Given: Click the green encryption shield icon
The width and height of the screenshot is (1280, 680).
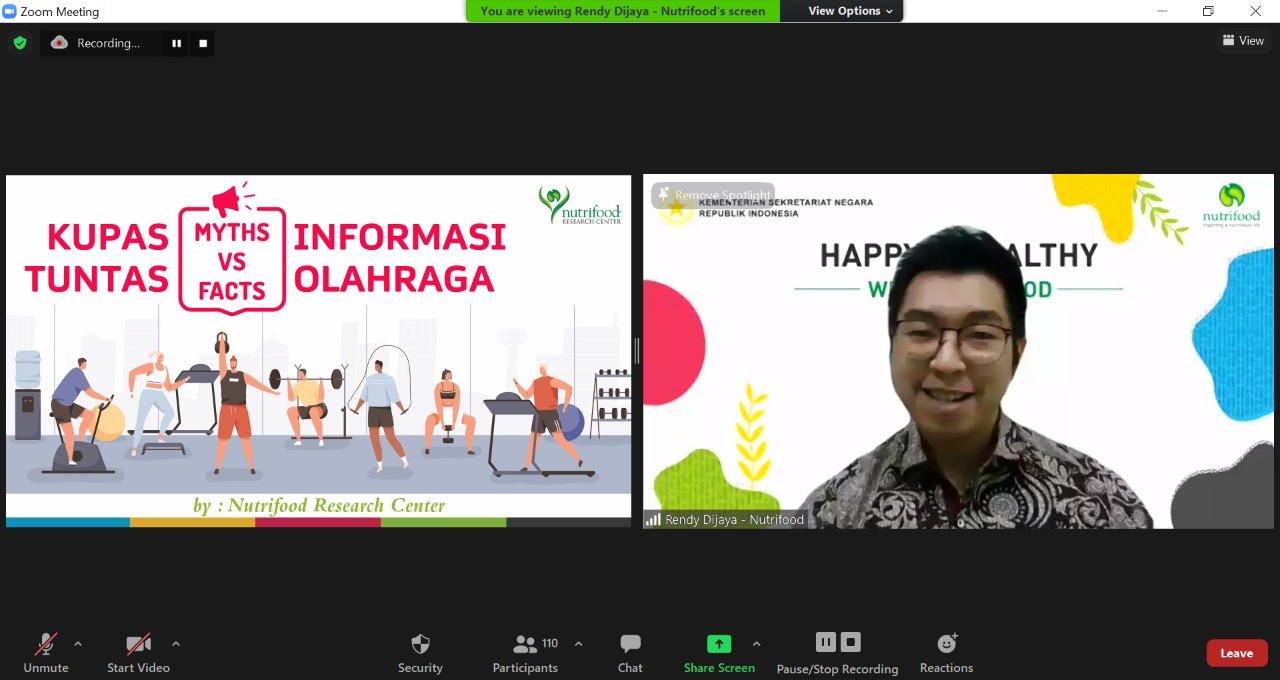Looking at the screenshot, I should (19, 43).
